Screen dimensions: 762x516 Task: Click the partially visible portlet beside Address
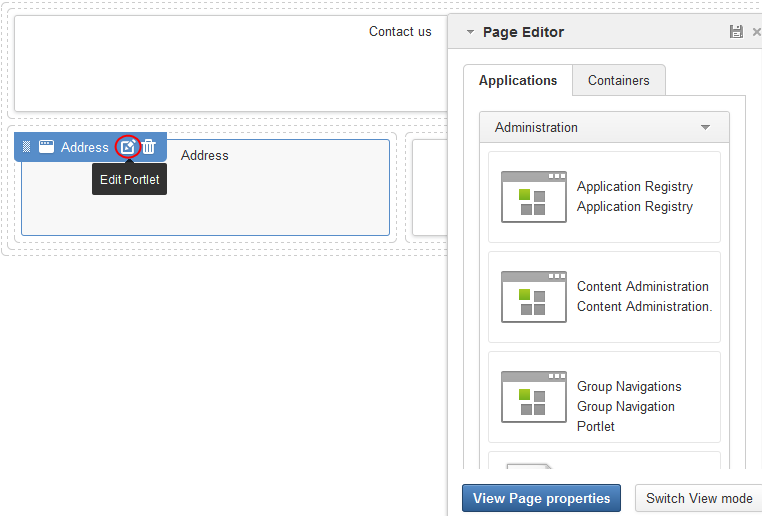[x=430, y=188]
